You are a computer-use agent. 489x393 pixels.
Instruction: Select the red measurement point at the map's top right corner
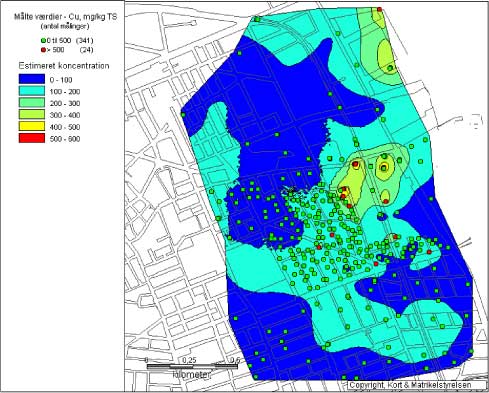(379, 9)
